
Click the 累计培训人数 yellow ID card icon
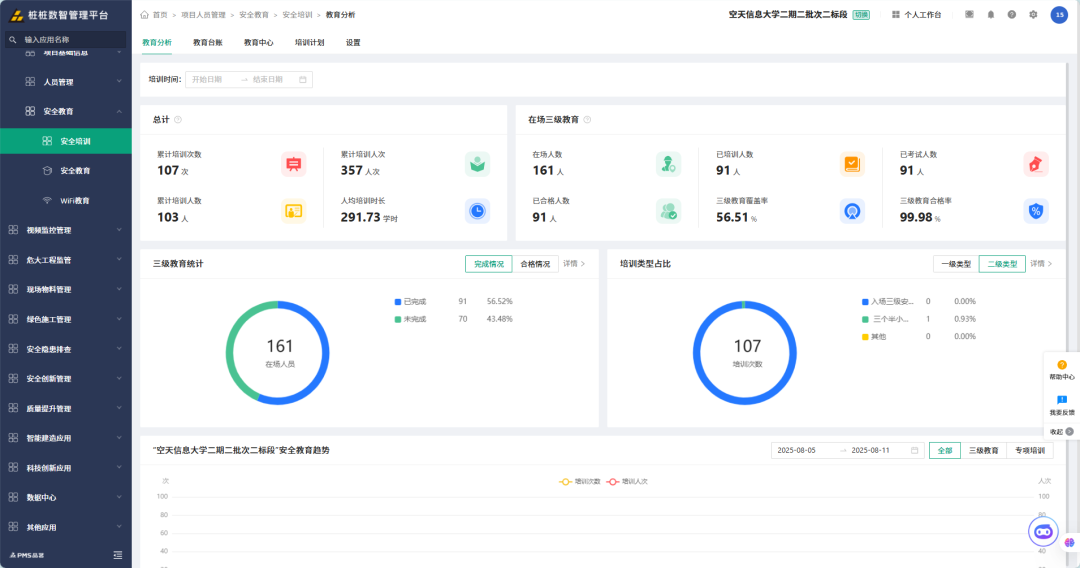point(293,211)
